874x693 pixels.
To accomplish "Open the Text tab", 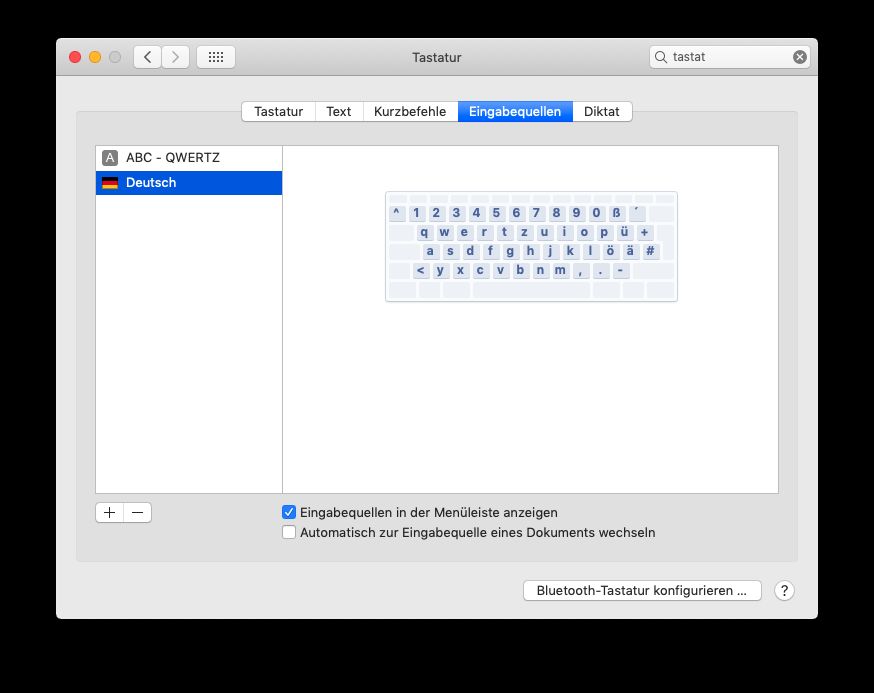I will [x=339, y=112].
